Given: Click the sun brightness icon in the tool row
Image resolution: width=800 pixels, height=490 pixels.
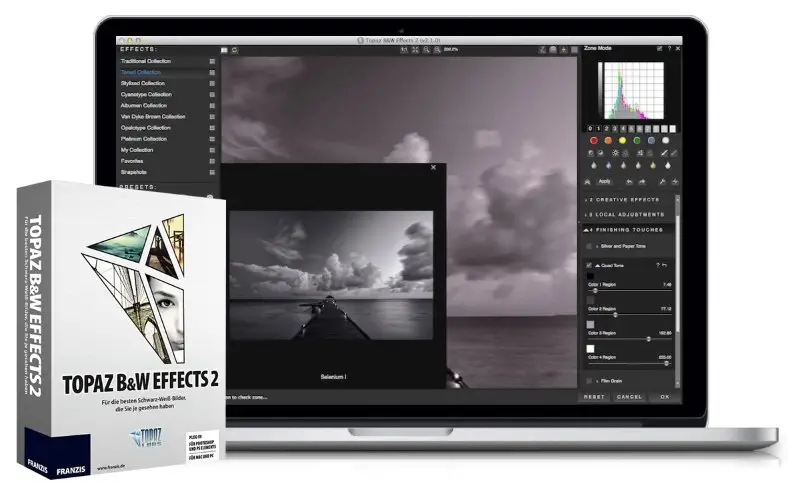Looking at the screenshot, I should (615, 153).
